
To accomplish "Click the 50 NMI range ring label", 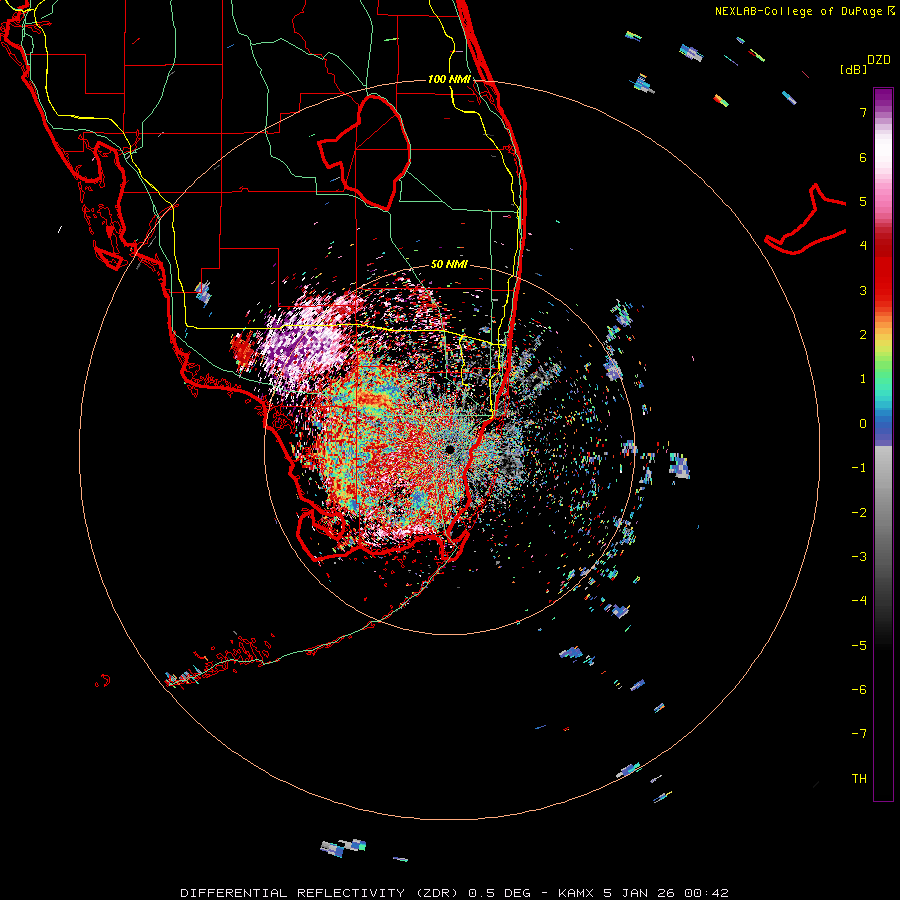I will [449, 264].
